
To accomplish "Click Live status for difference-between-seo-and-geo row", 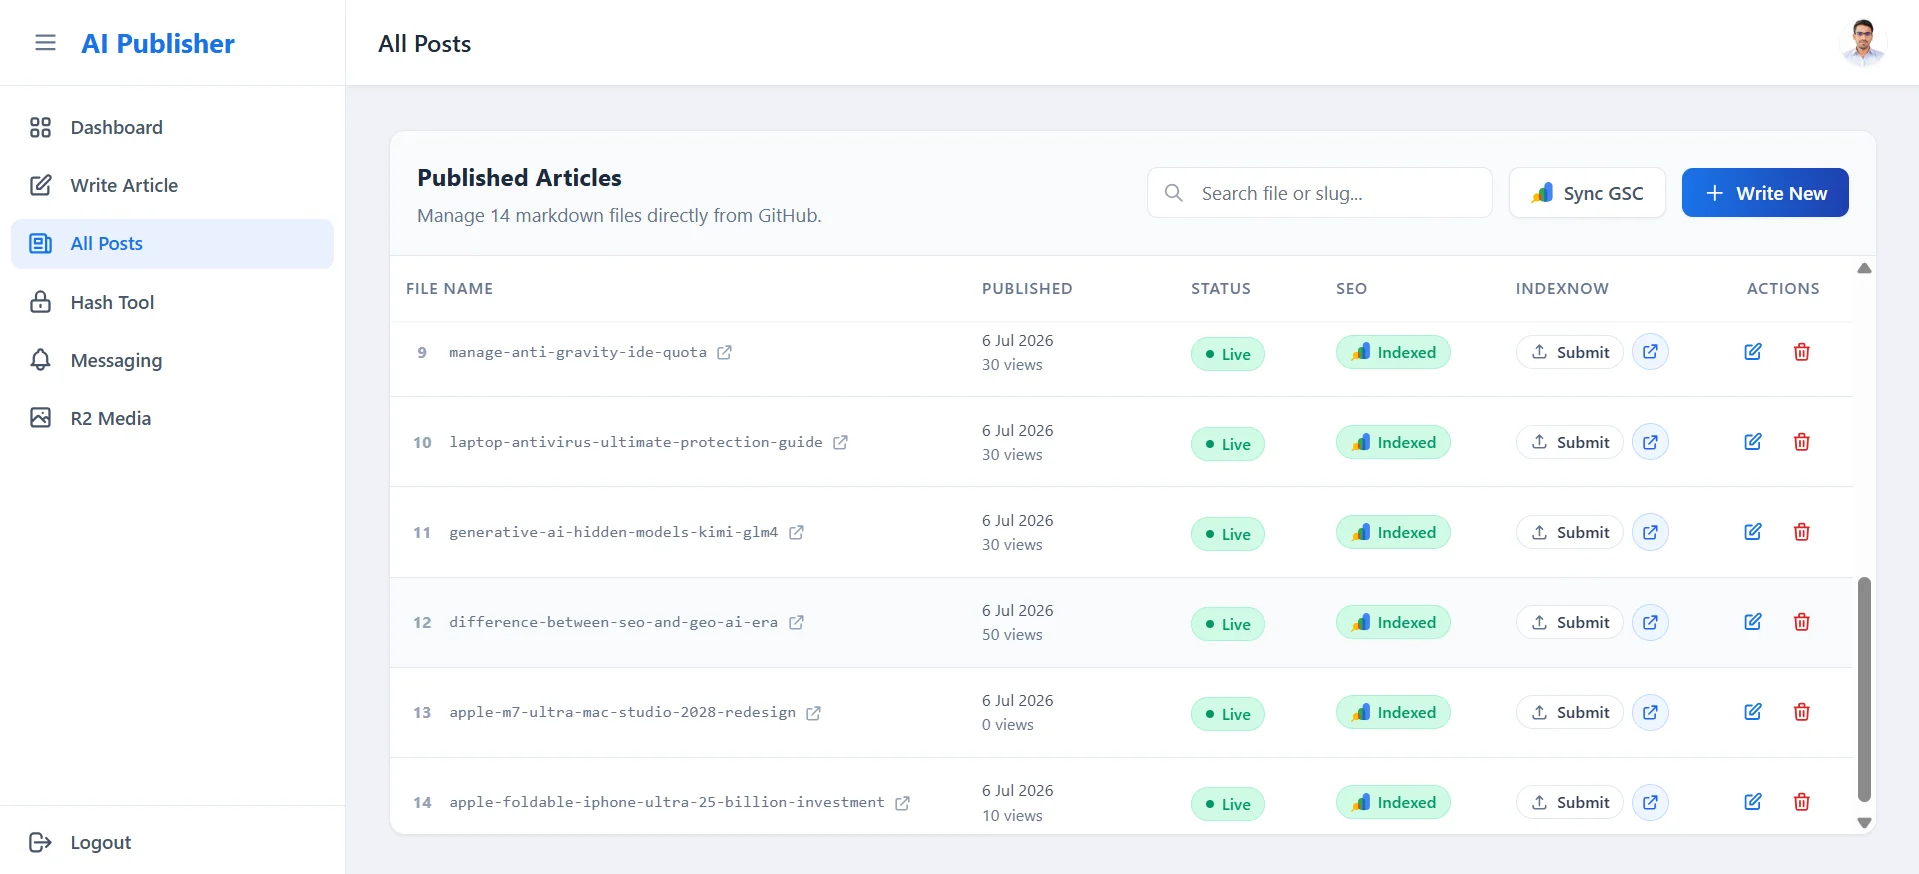I will tap(1228, 624).
